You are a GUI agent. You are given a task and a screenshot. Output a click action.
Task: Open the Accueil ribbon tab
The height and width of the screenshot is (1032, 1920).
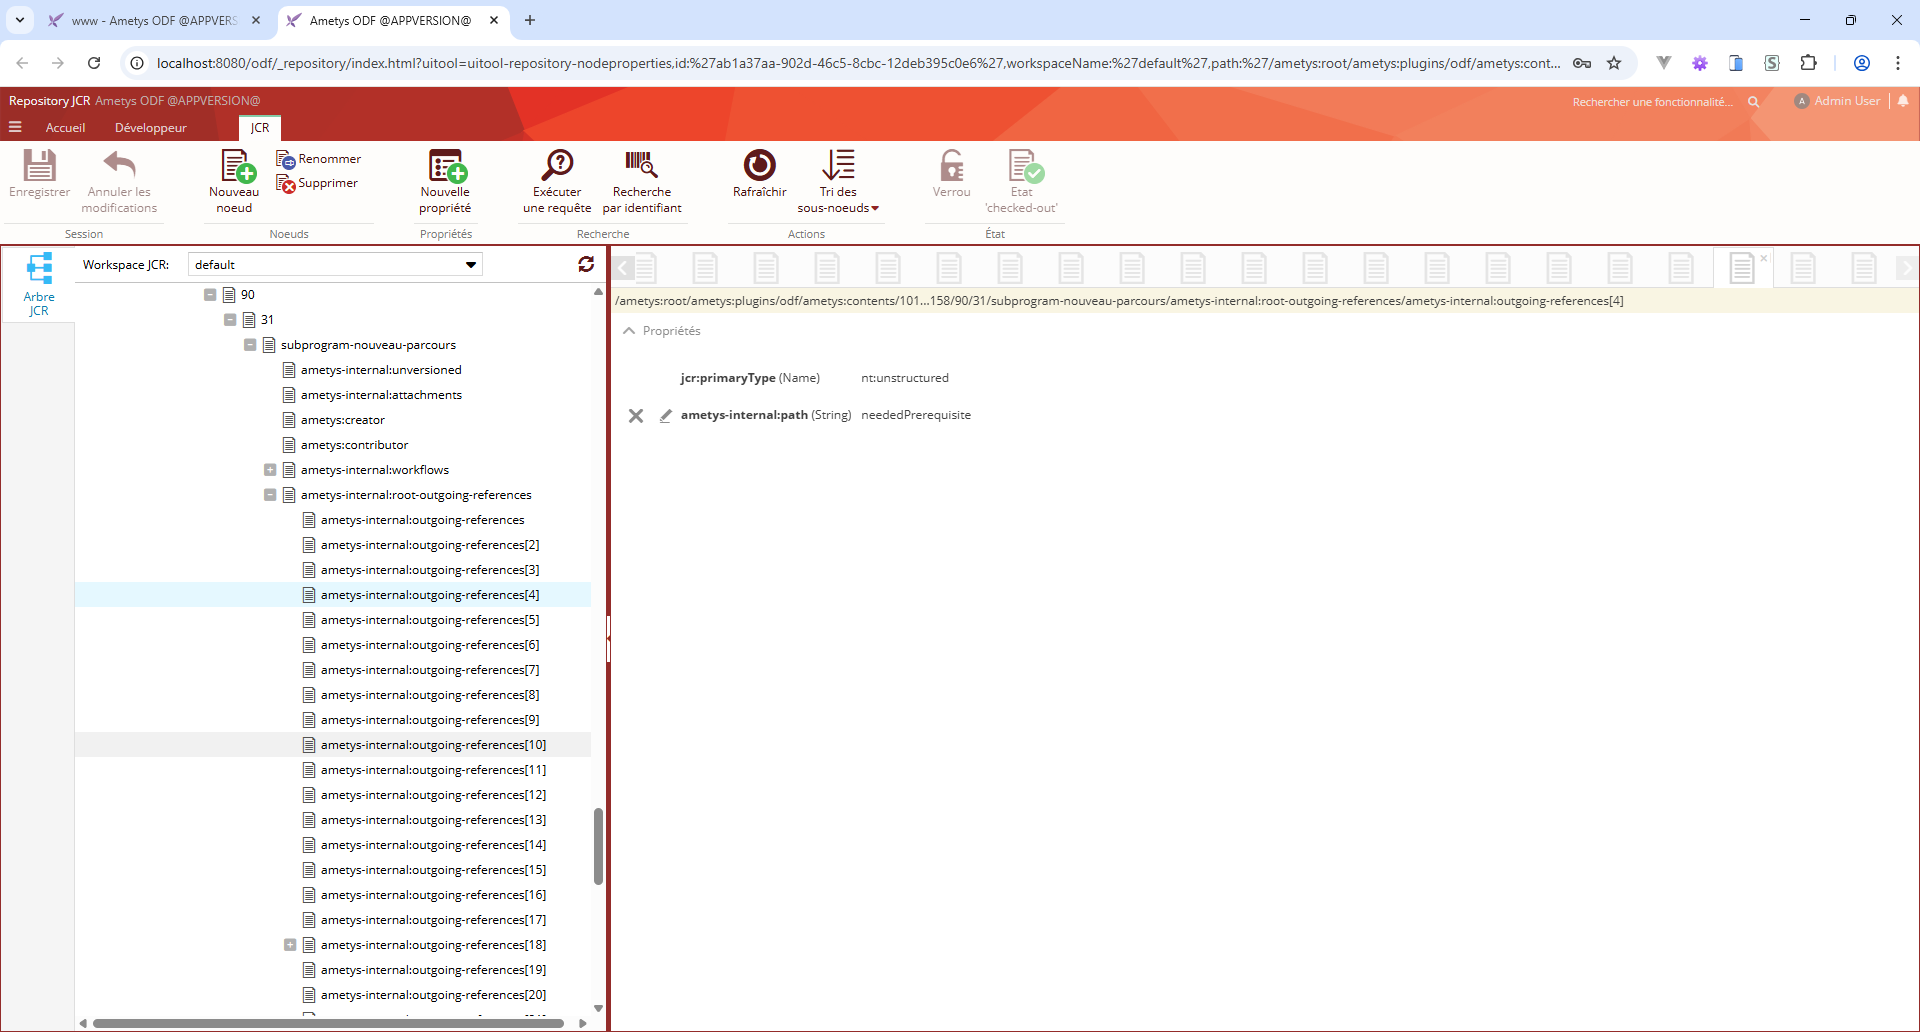pyautogui.click(x=65, y=128)
